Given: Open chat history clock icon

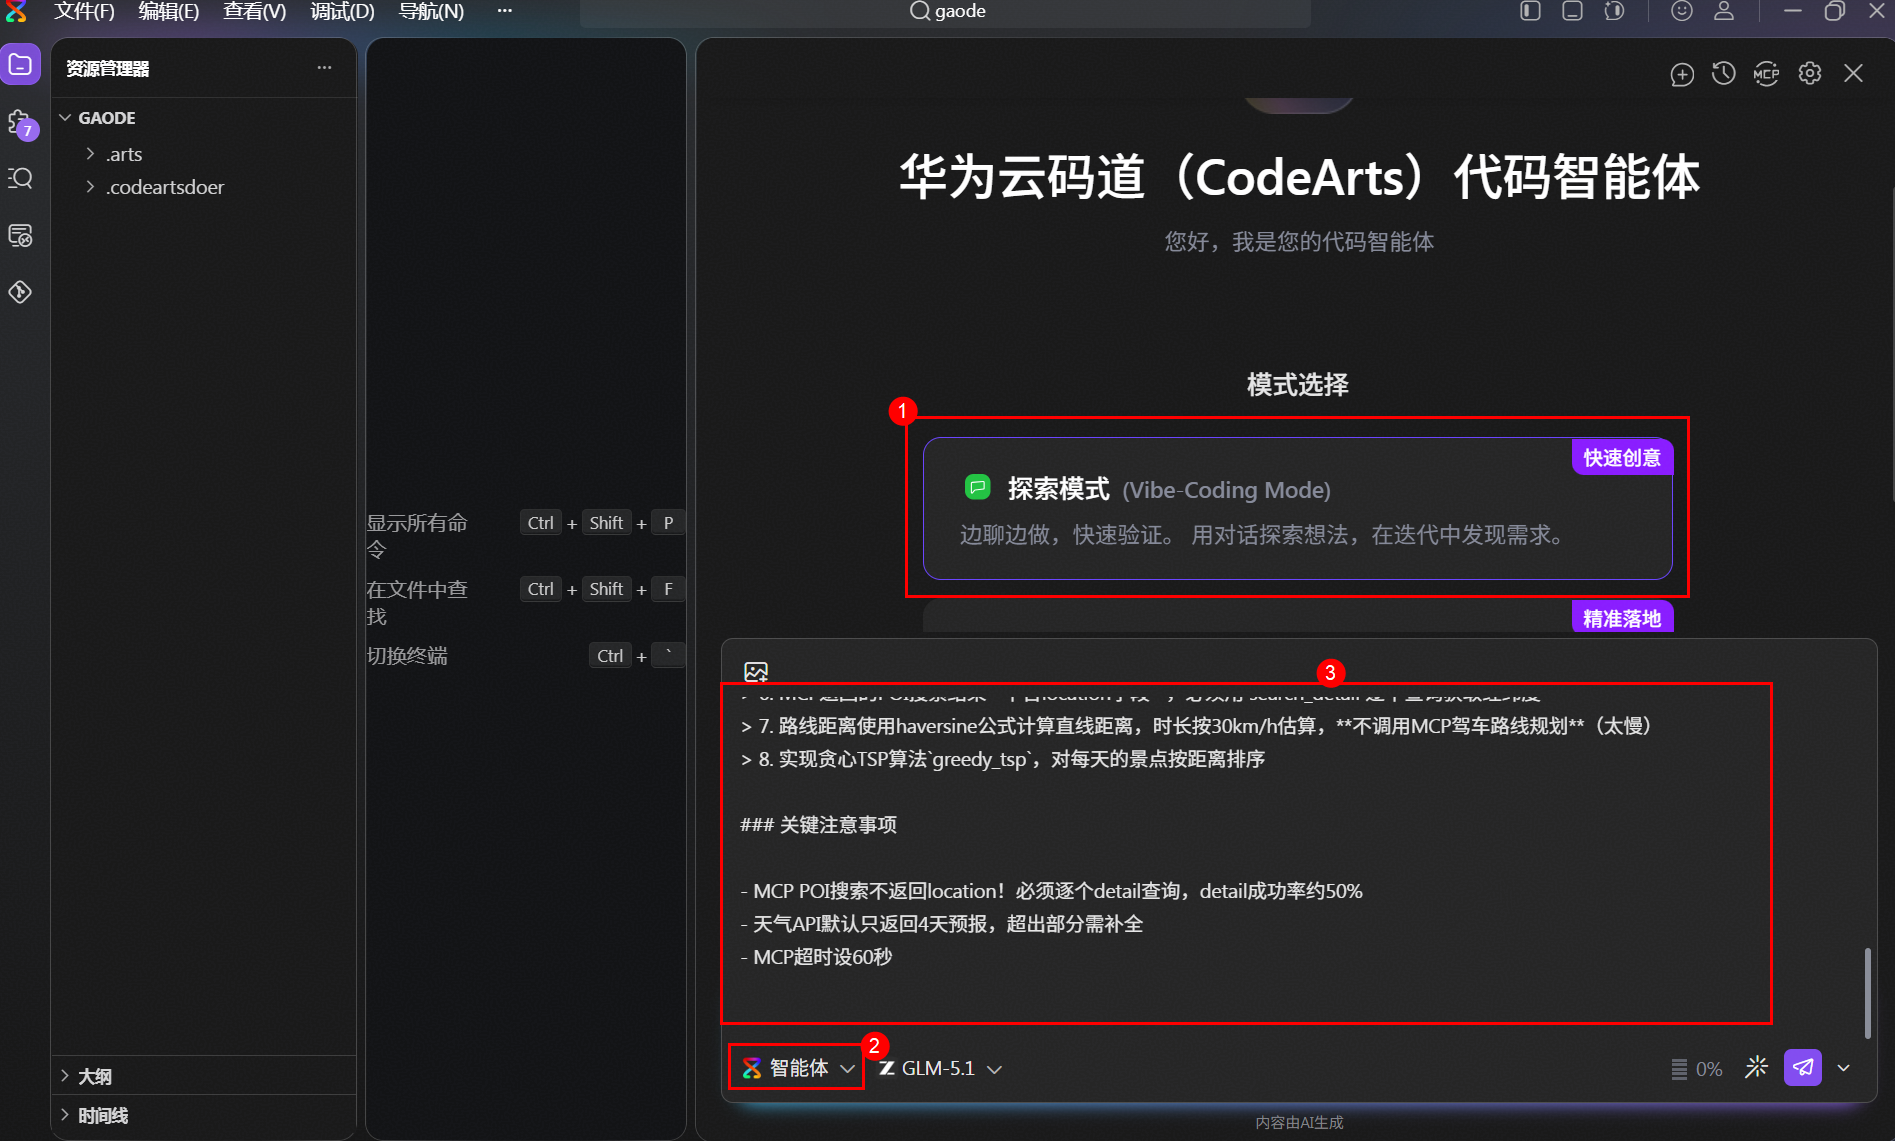Looking at the screenshot, I should (1724, 73).
